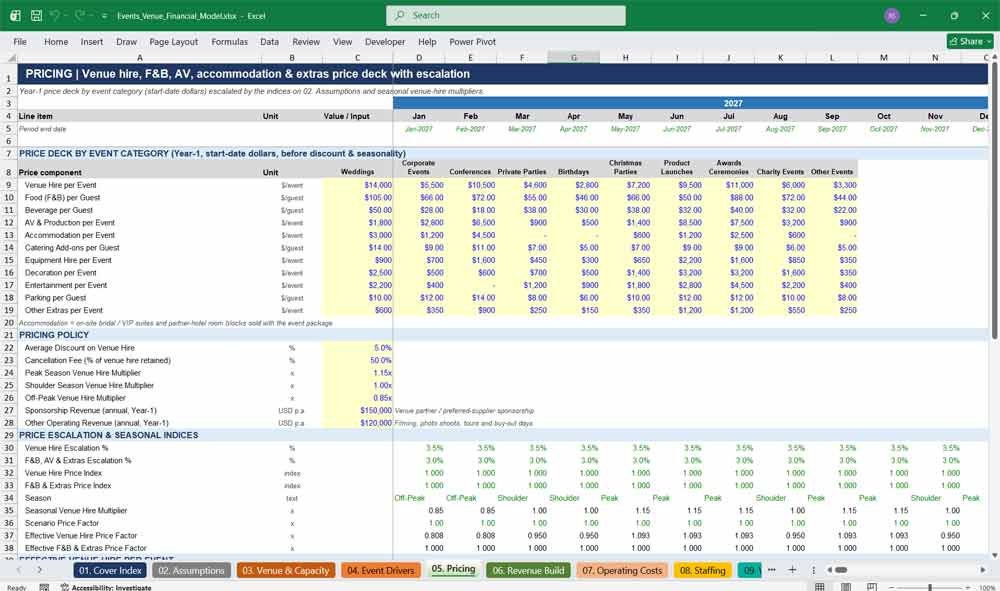Select Average Discount value 5.0%
Viewport: 1000px width, 591px height.
(x=358, y=347)
